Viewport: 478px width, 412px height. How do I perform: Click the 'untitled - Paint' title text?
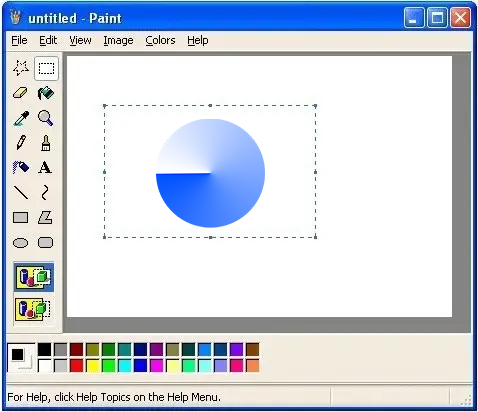click(x=75, y=18)
